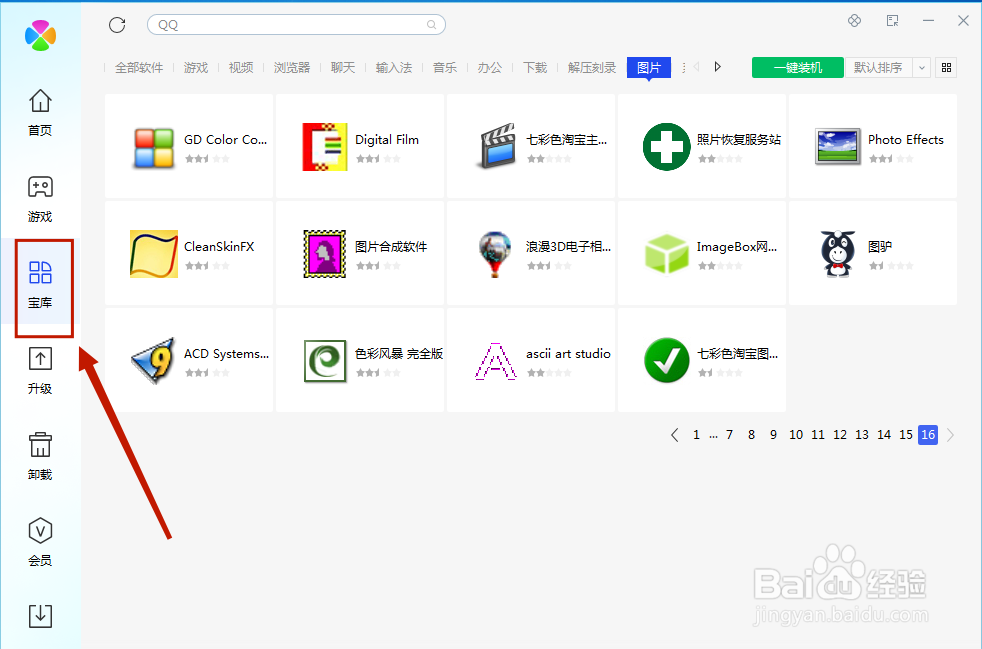Open 照片恢复服务站 green cross icon
The height and width of the screenshot is (649, 982).
click(666, 147)
